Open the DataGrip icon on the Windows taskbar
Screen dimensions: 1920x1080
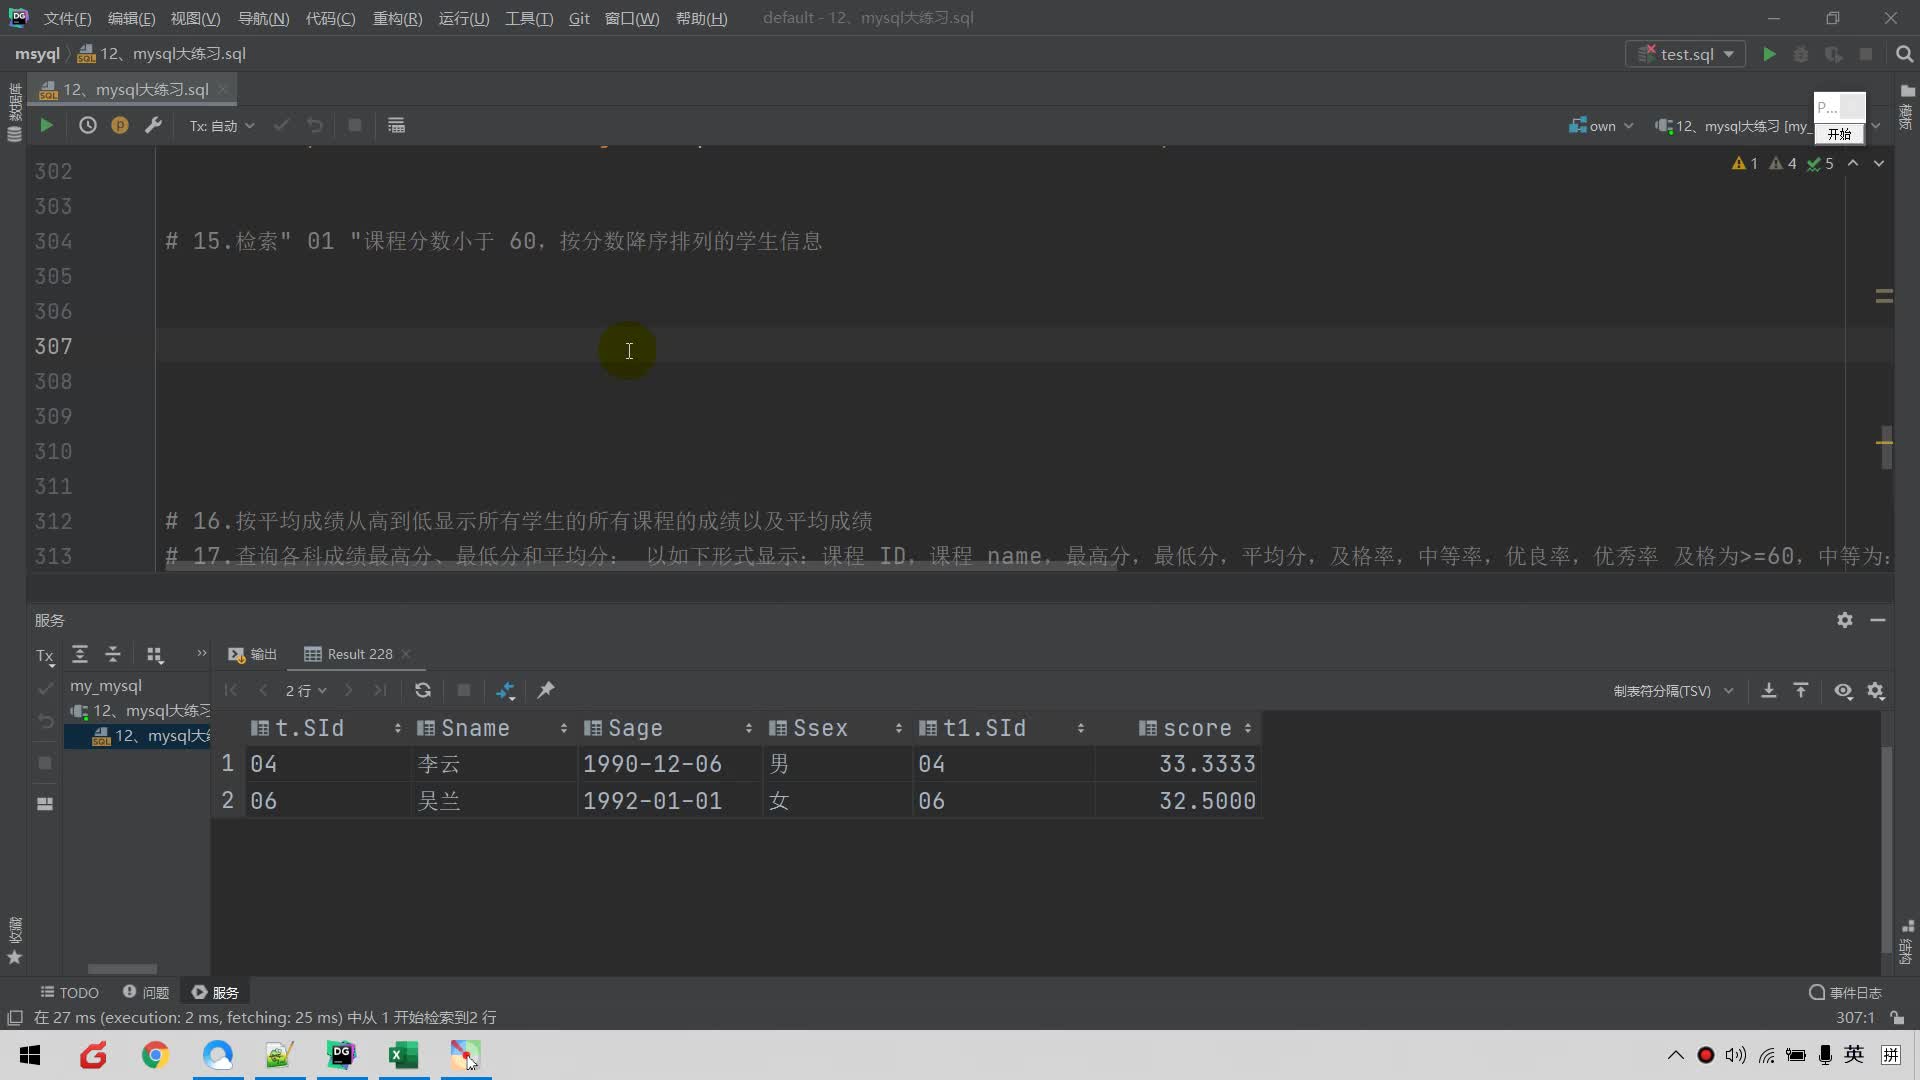pos(342,1054)
